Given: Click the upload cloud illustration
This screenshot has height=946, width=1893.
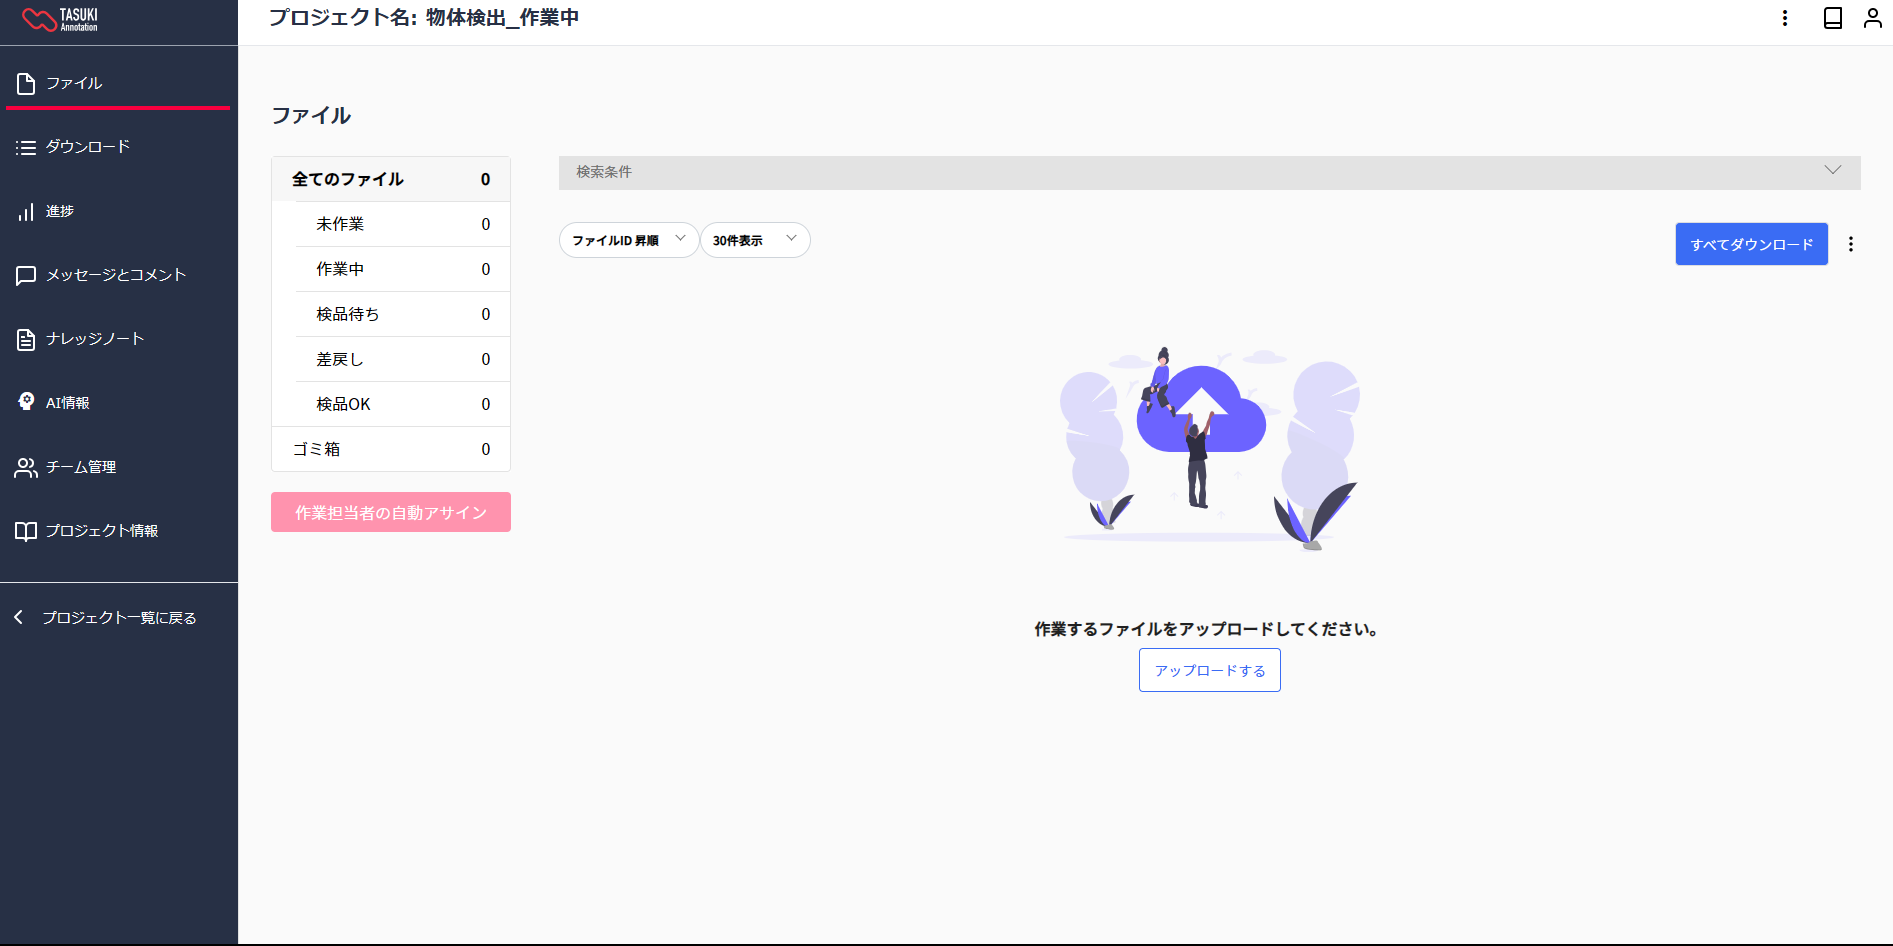Looking at the screenshot, I should (x=1209, y=448).
